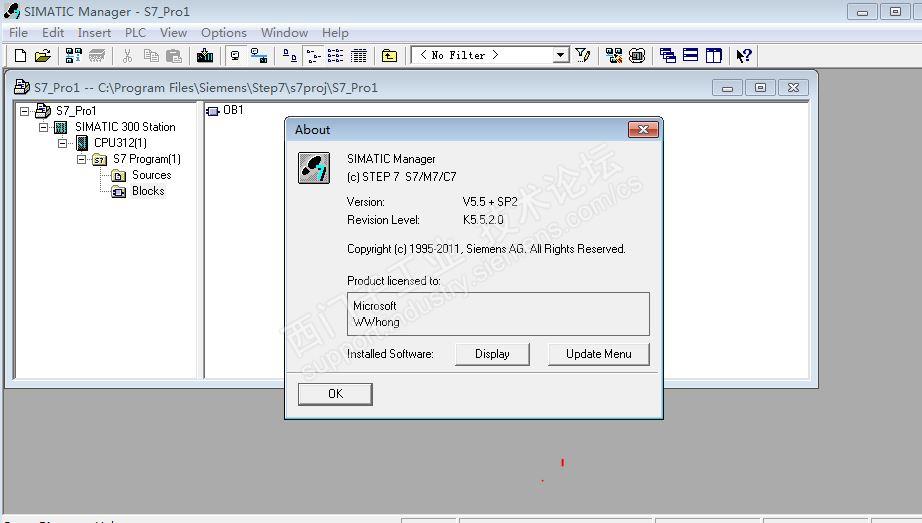Screen dimensions: 922x523
Task: Click the filter funnel edit icon
Action: (x=583, y=55)
